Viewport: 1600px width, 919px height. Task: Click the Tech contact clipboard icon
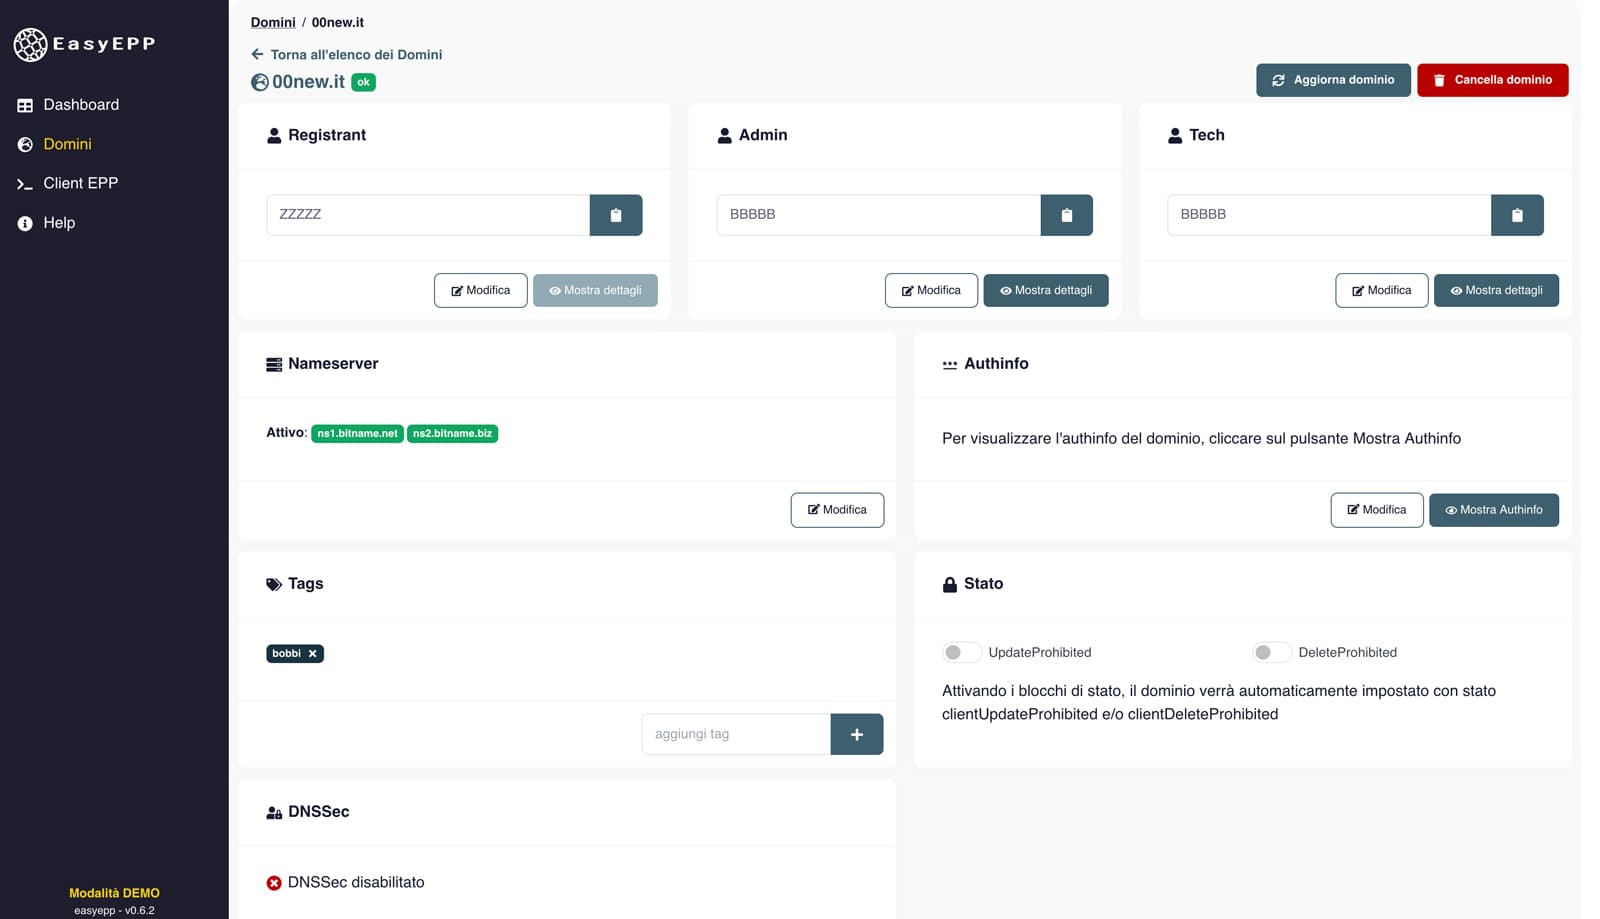pos(1516,215)
